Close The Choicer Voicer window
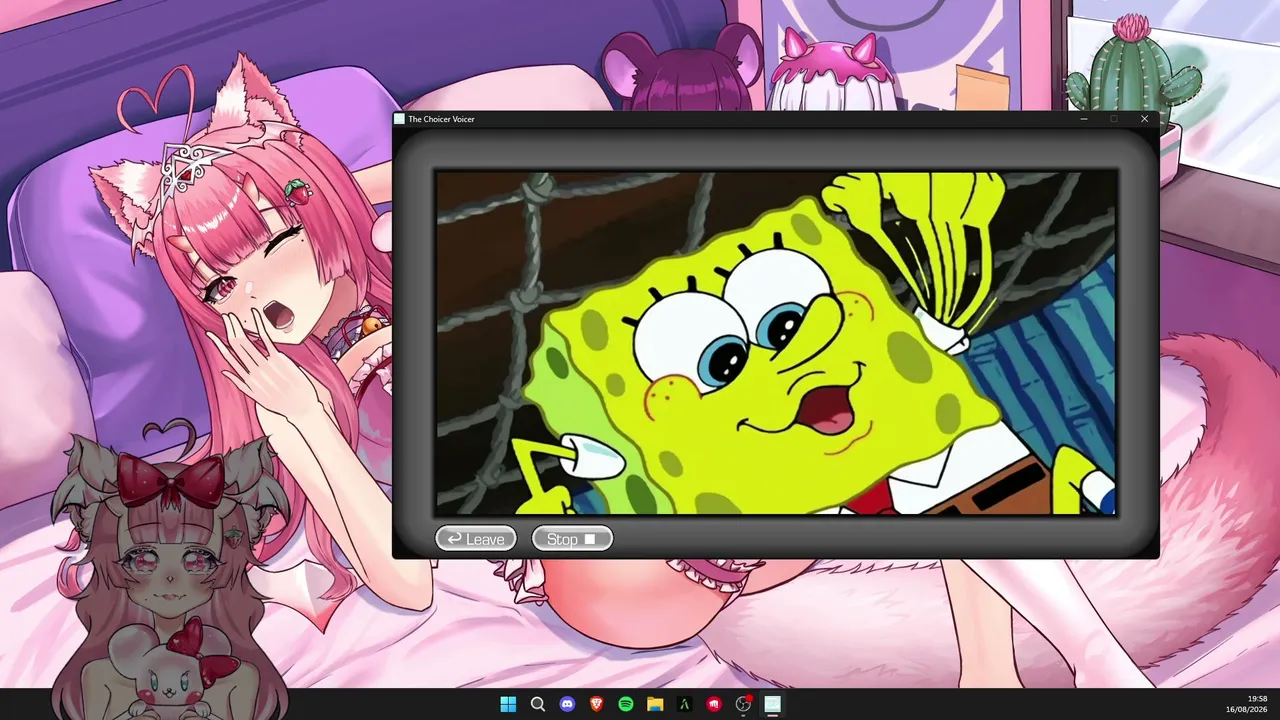 point(1145,119)
